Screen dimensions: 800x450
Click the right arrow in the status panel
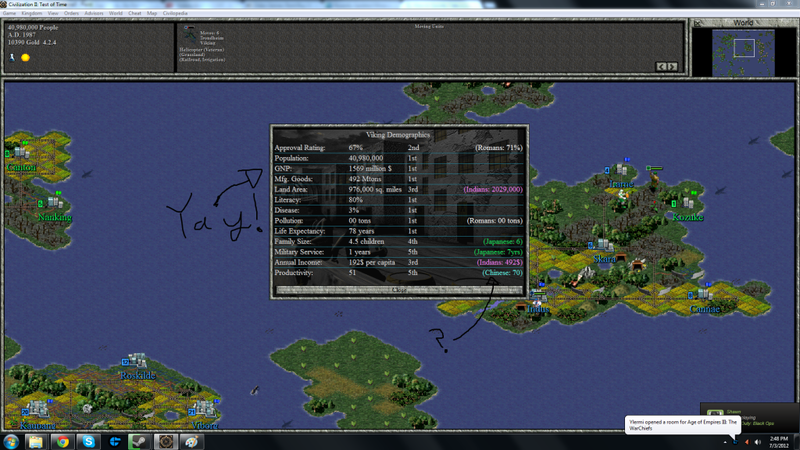tap(672, 66)
